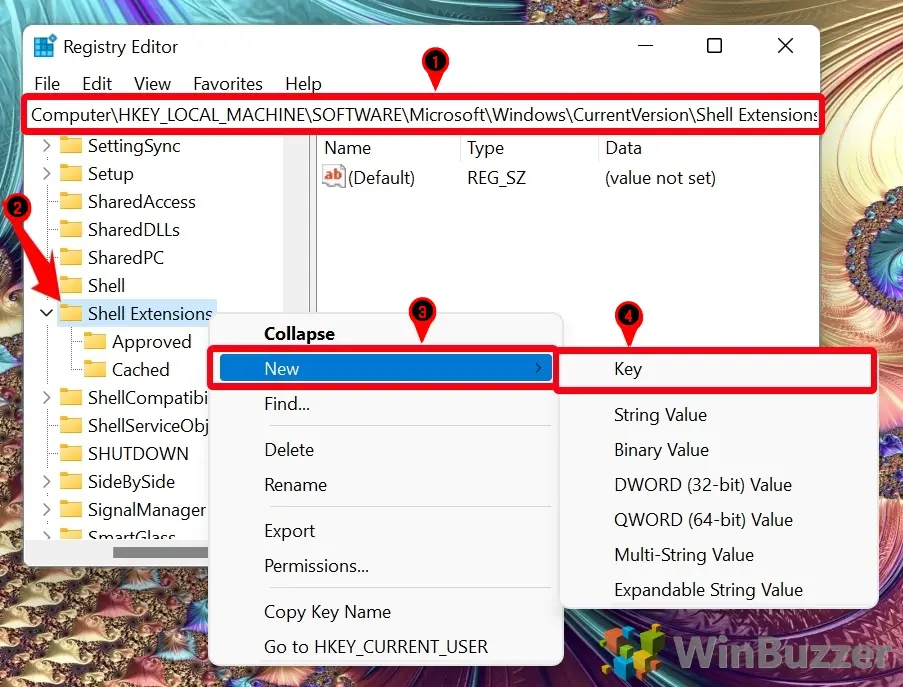The width and height of the screenshot is (903, 687).
Task: Click the SettingSync folder icon
Action: coord(71,145)
